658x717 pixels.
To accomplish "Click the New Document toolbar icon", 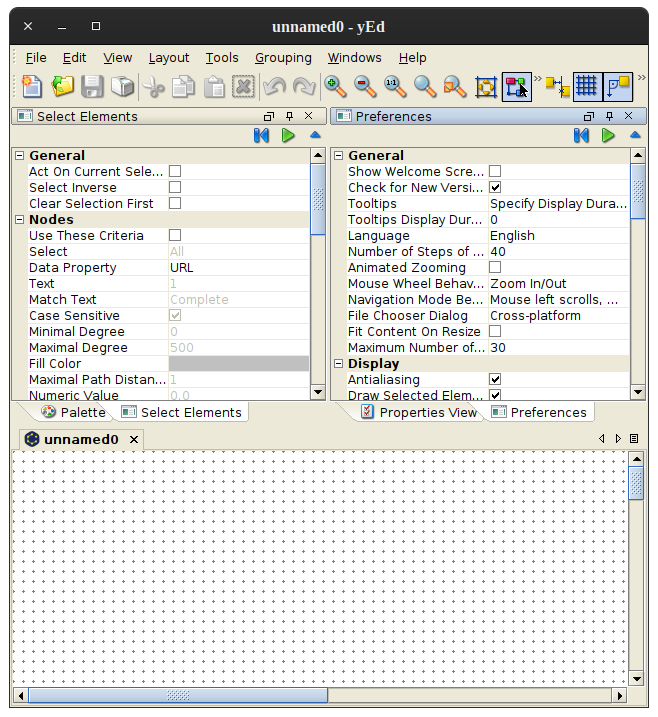I will pyautogui.click(x=32, y=86).
